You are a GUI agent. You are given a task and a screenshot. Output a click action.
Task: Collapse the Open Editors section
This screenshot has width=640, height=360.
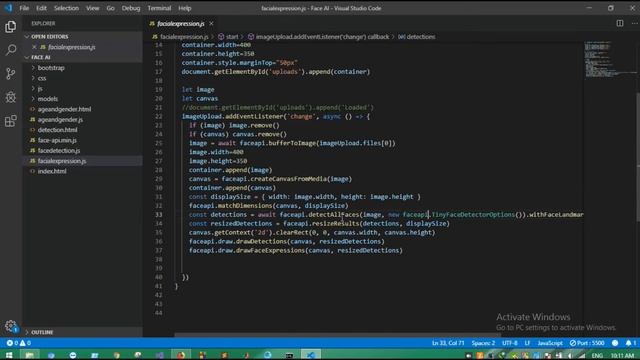[x=83, y=37]
